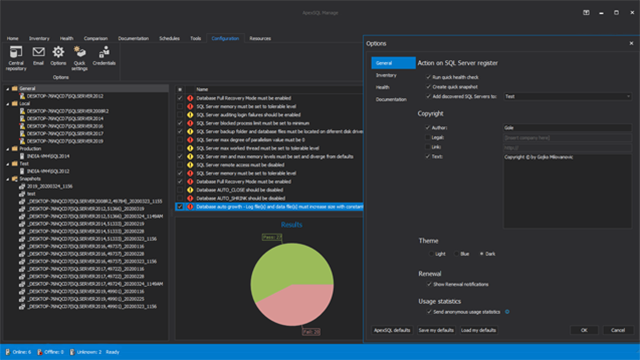This screenshot has width=640, height=360.
Task: Select Health in the Options sidebar
Action: click(382, 87)
